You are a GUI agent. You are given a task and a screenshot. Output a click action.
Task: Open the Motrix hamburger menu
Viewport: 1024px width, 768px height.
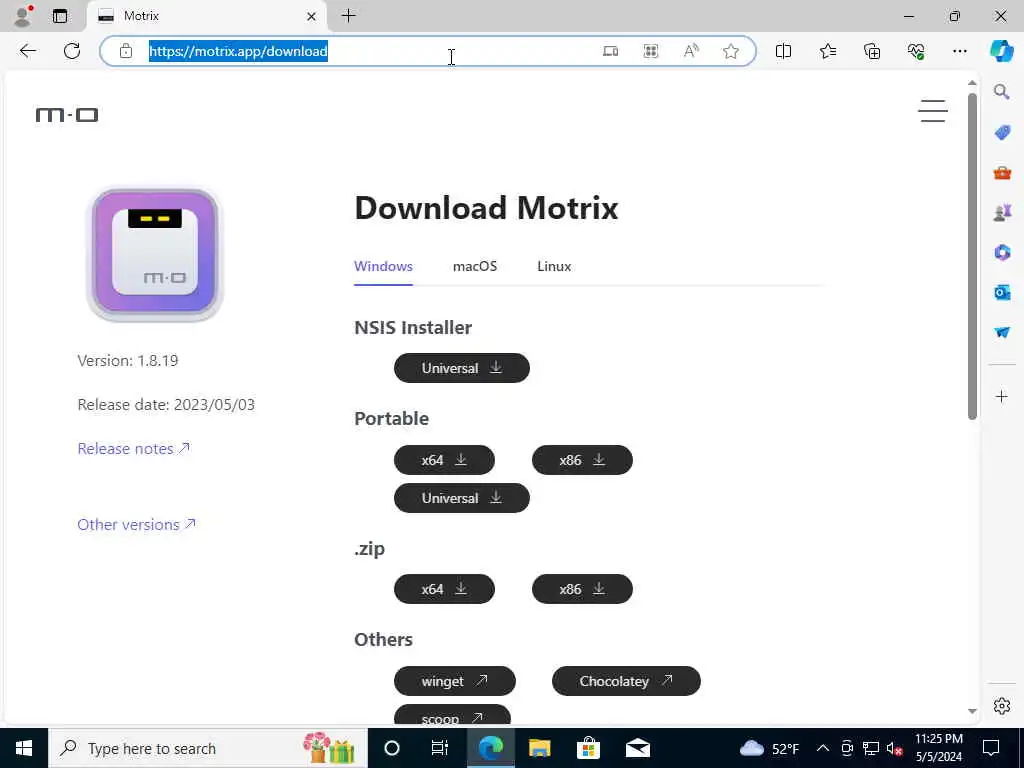point(933,110)
